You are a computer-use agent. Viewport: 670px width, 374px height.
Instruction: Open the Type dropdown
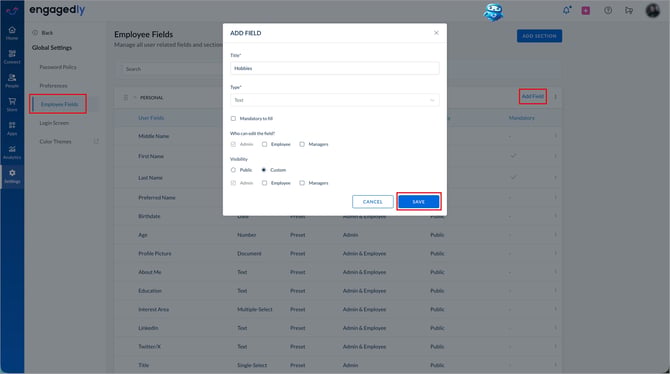(x=335, y=100)
